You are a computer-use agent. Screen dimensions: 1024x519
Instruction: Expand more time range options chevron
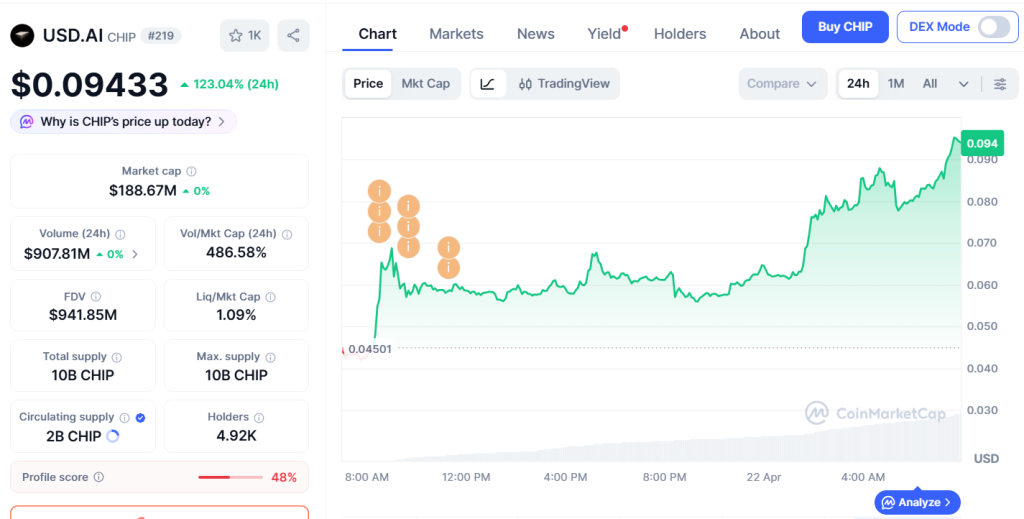coord(963,84)
